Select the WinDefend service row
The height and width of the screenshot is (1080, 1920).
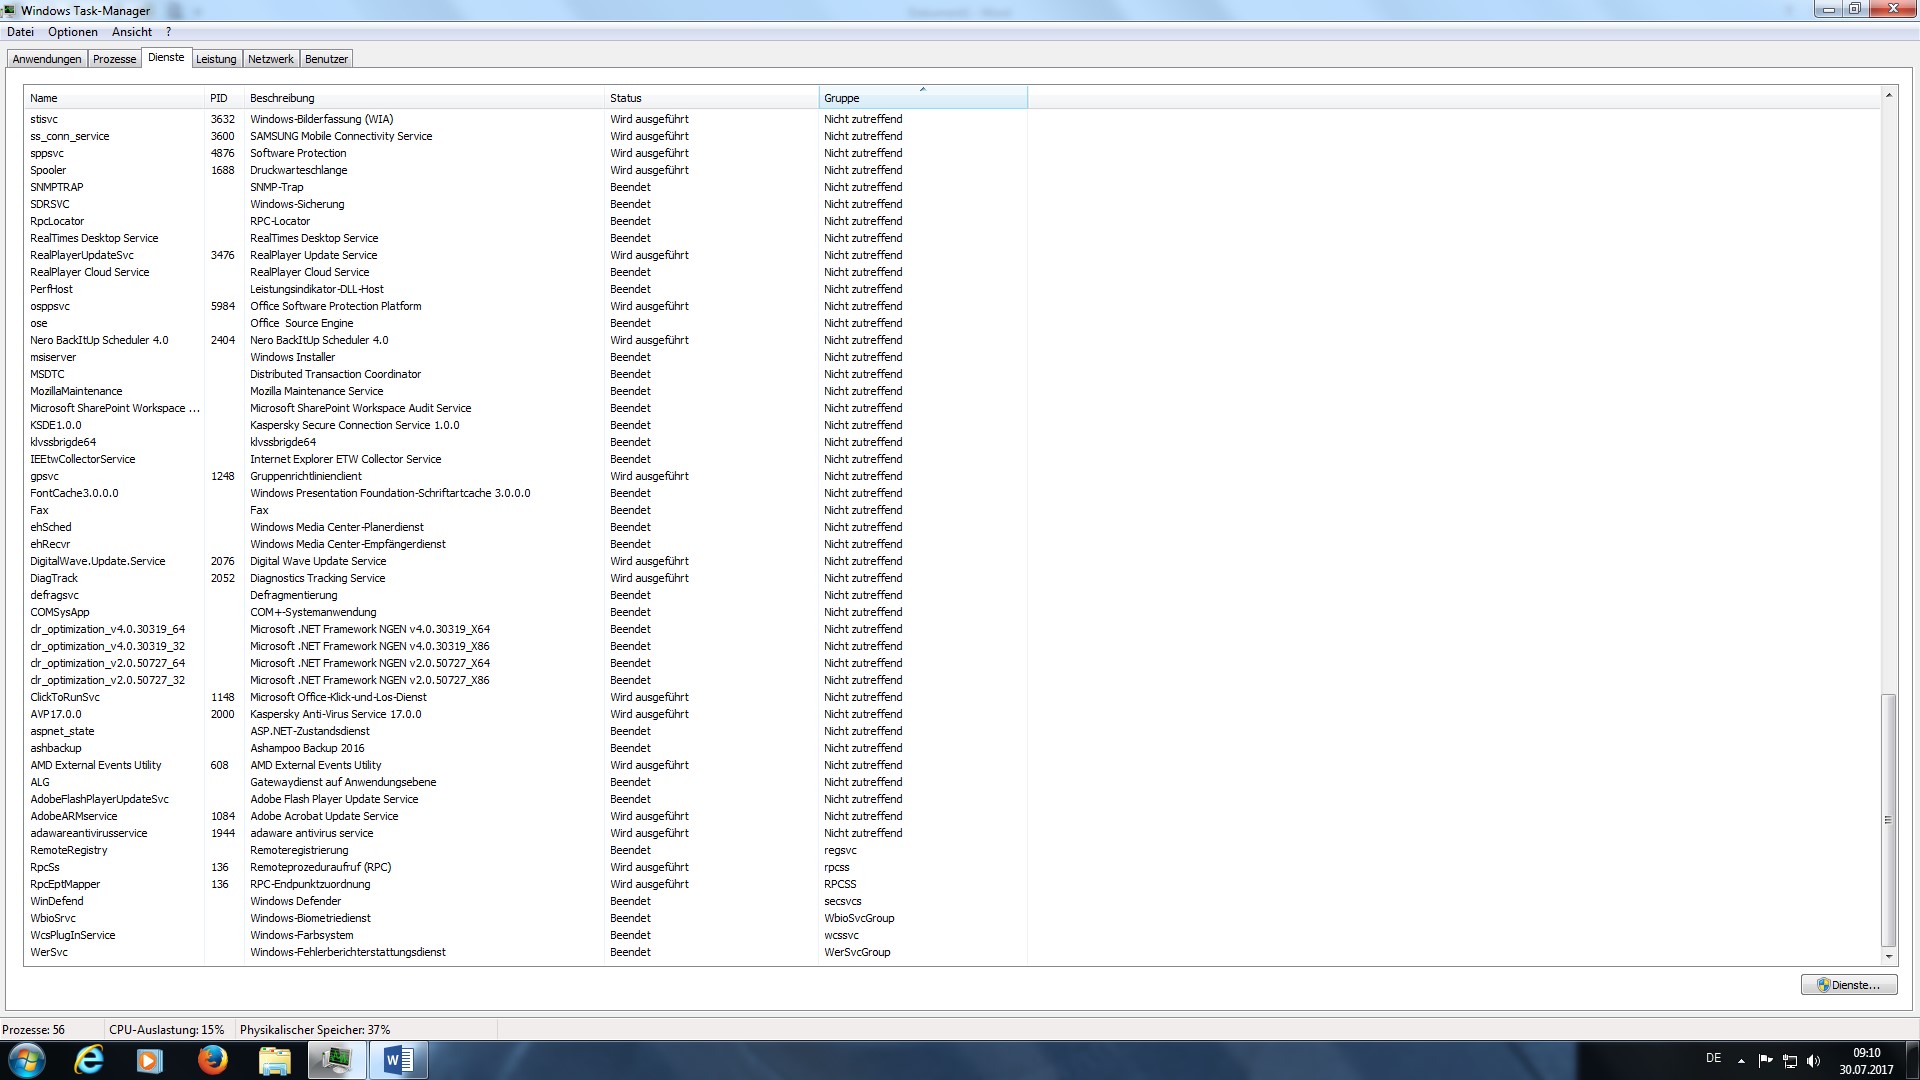[525, 901]
